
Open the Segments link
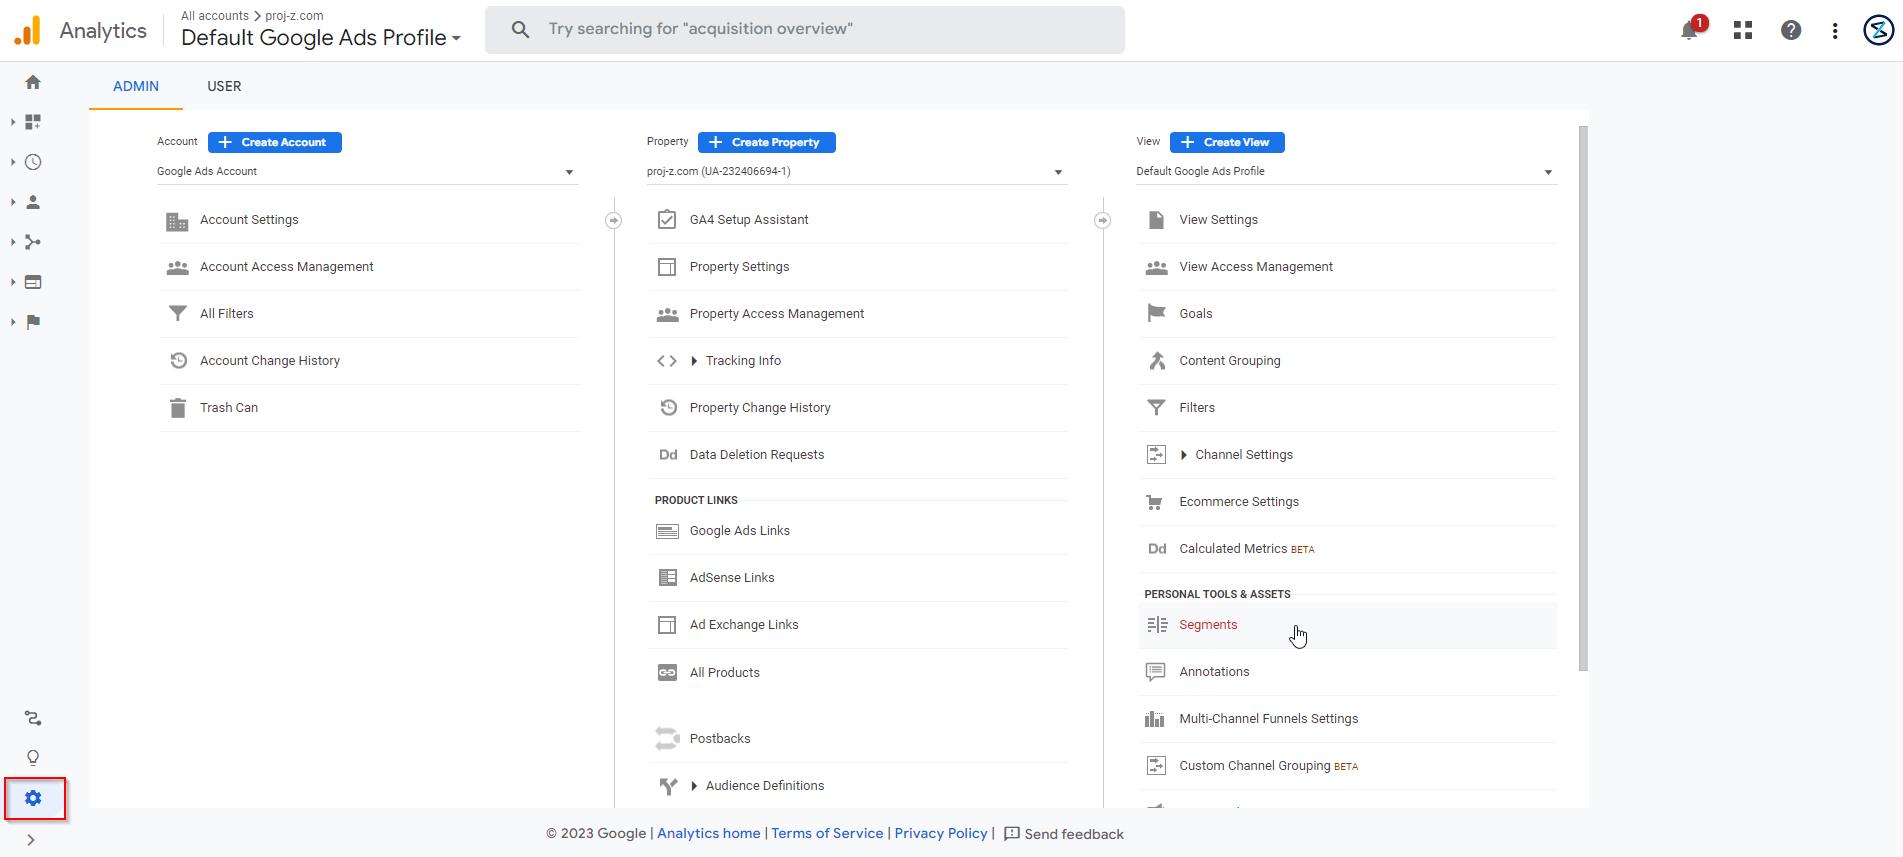(x=1208, y=625)
